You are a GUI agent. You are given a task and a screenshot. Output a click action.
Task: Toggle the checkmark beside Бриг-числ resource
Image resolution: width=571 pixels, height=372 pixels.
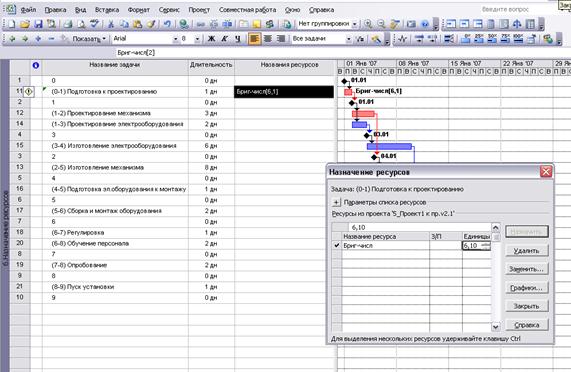337,246
